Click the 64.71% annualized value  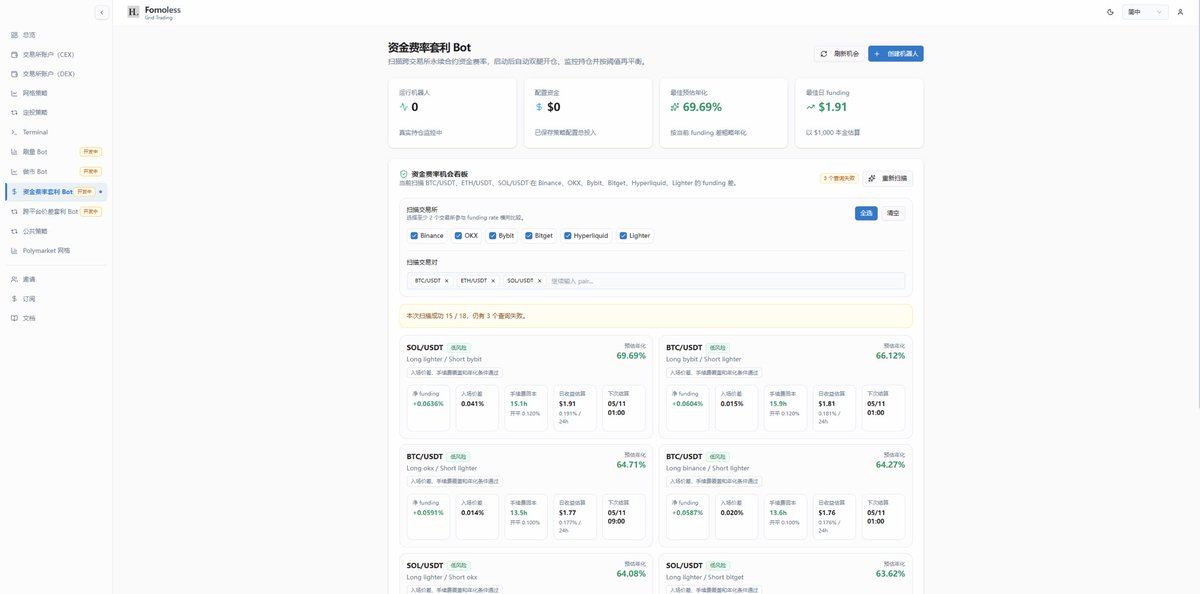tap(631, 464)
